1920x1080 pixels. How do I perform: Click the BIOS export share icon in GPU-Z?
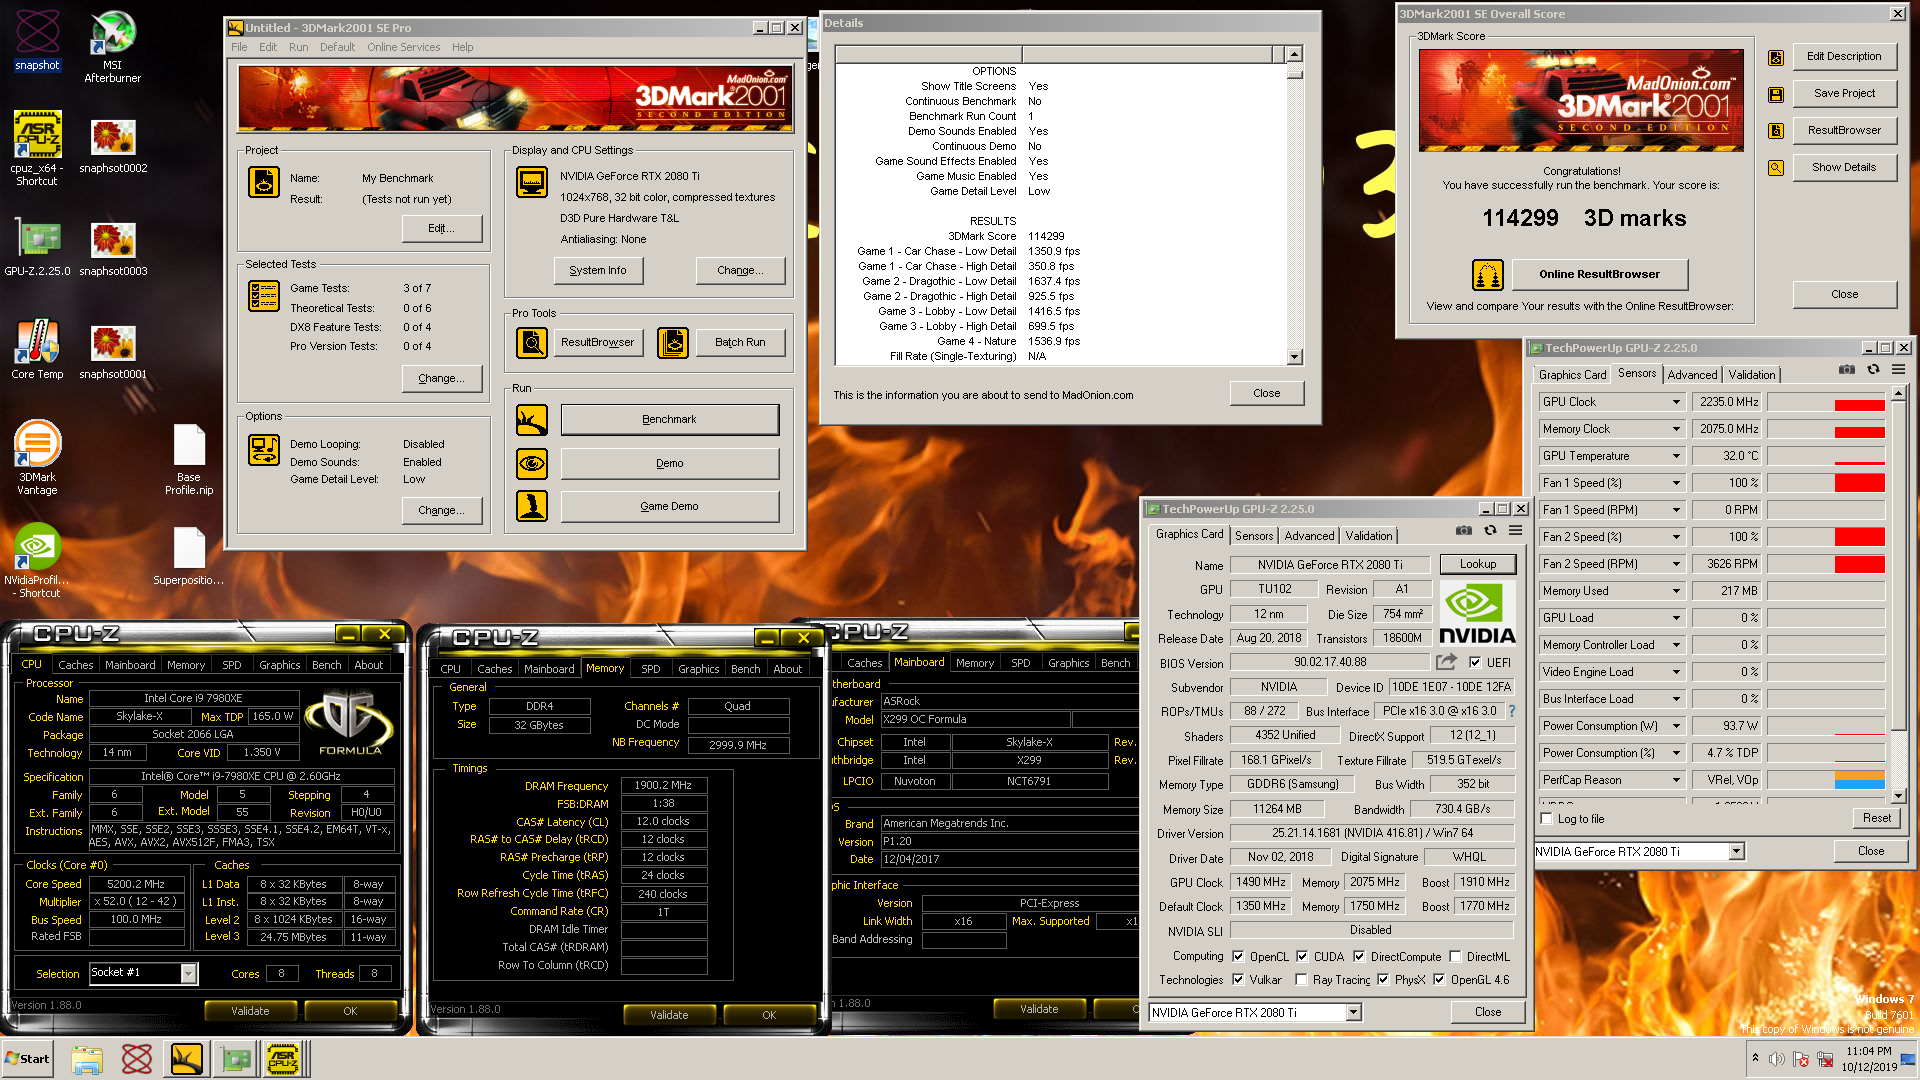(x=1446, y=662)
